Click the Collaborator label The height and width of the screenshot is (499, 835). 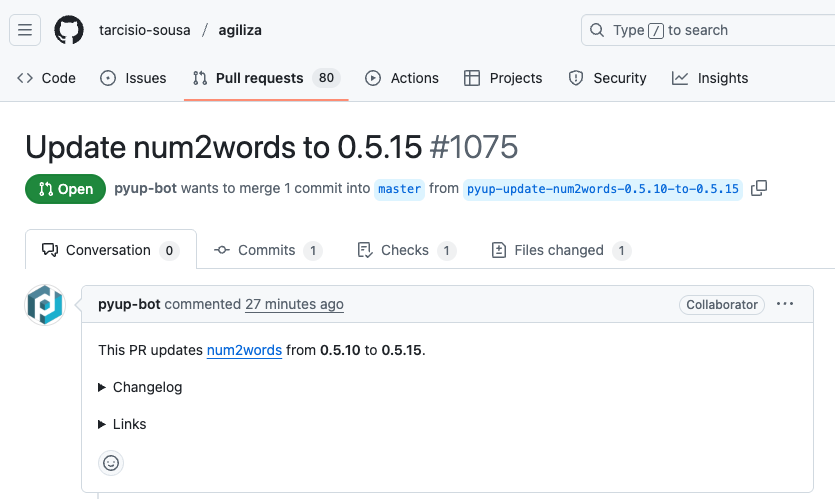tap(722, 305)
